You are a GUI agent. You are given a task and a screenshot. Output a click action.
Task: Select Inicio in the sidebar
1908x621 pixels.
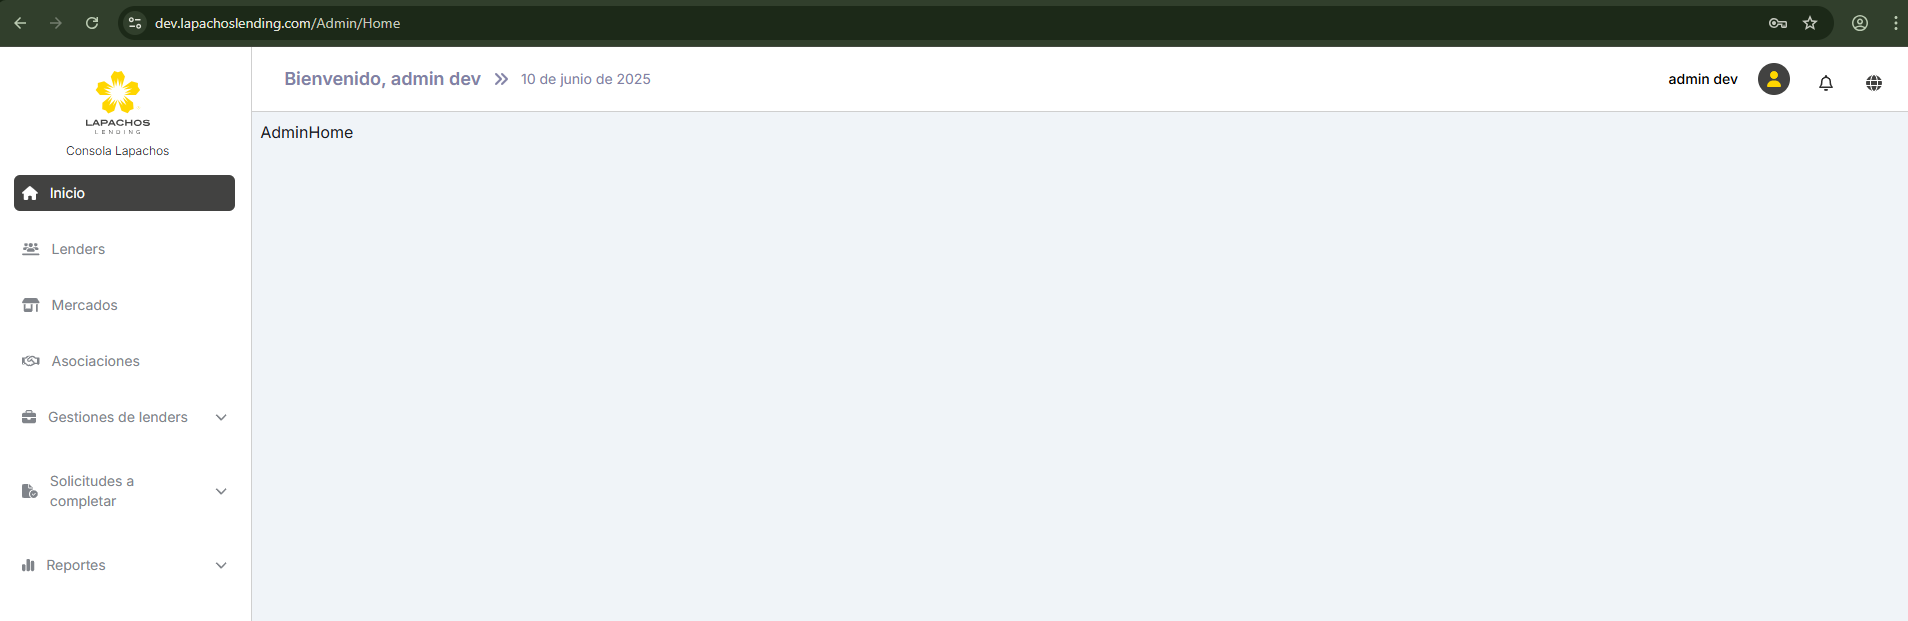124,193
